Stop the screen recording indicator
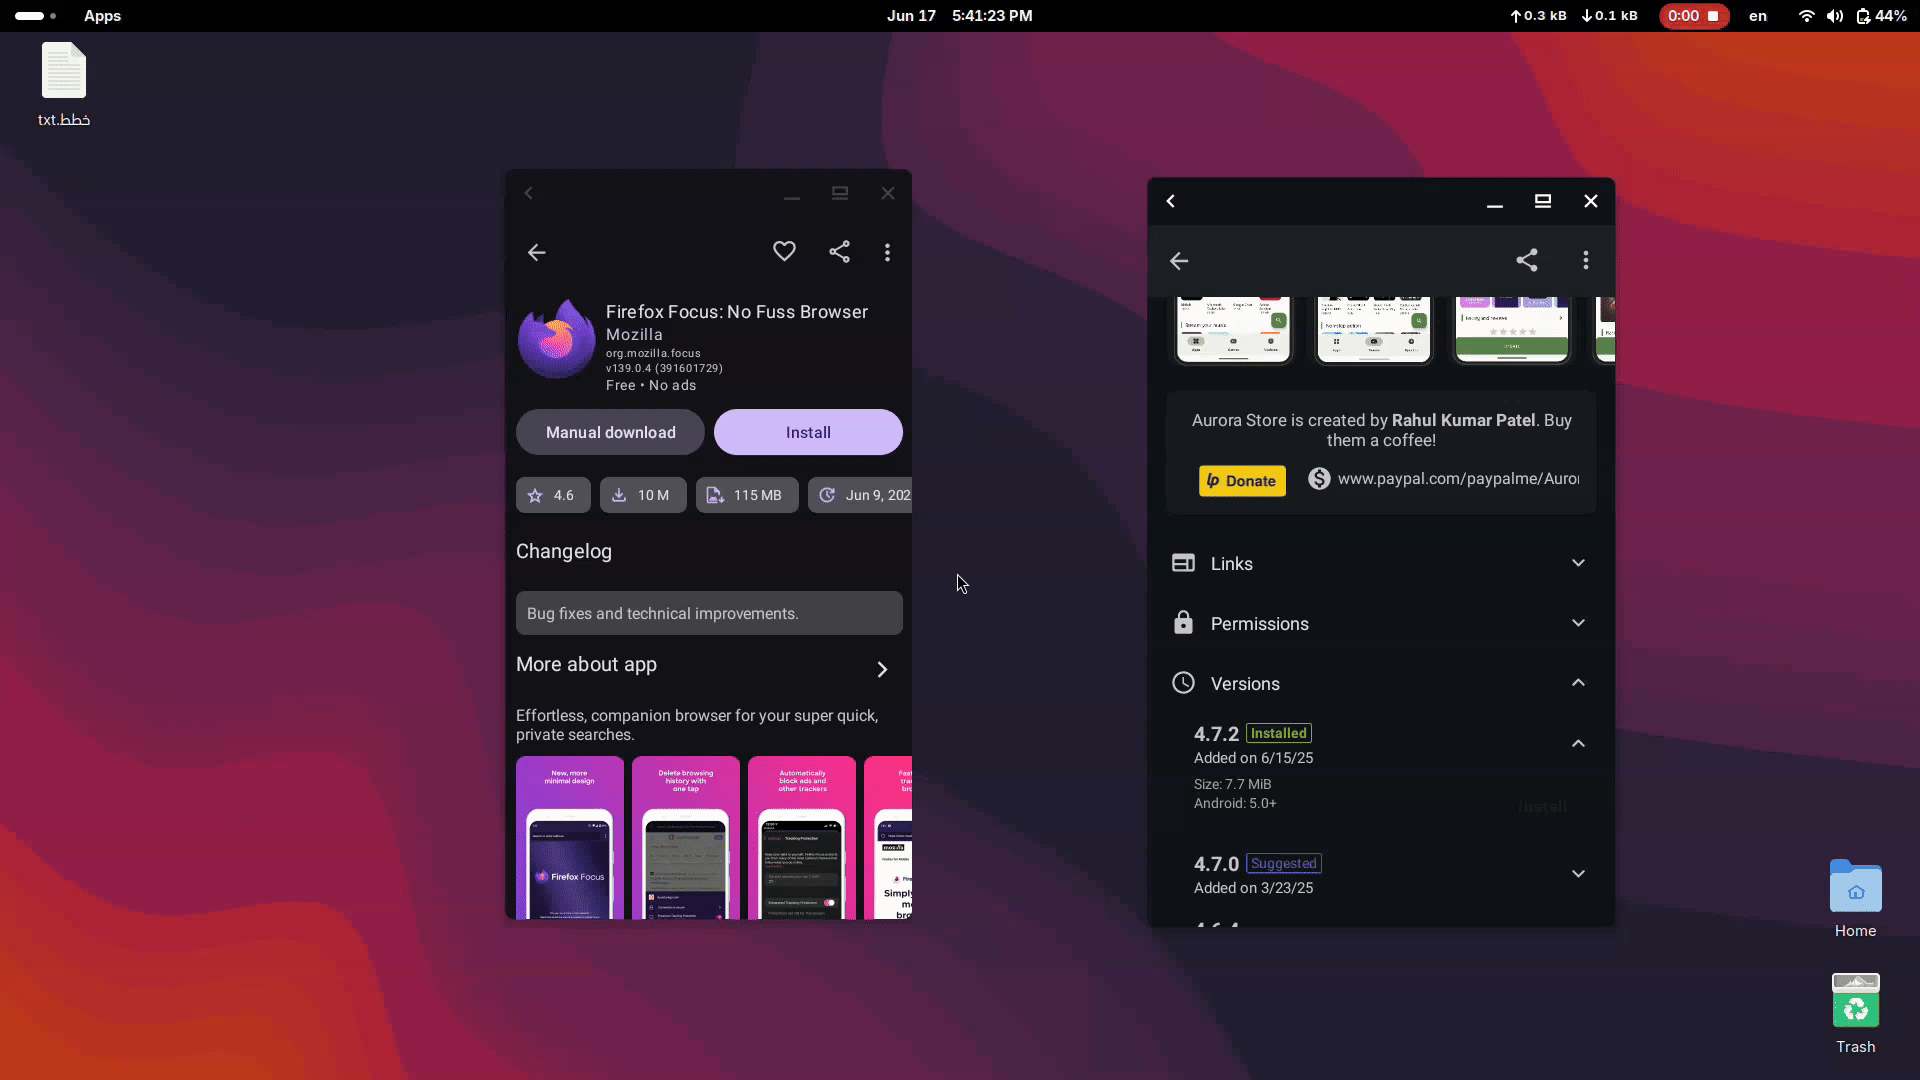 coord(1693,16)
